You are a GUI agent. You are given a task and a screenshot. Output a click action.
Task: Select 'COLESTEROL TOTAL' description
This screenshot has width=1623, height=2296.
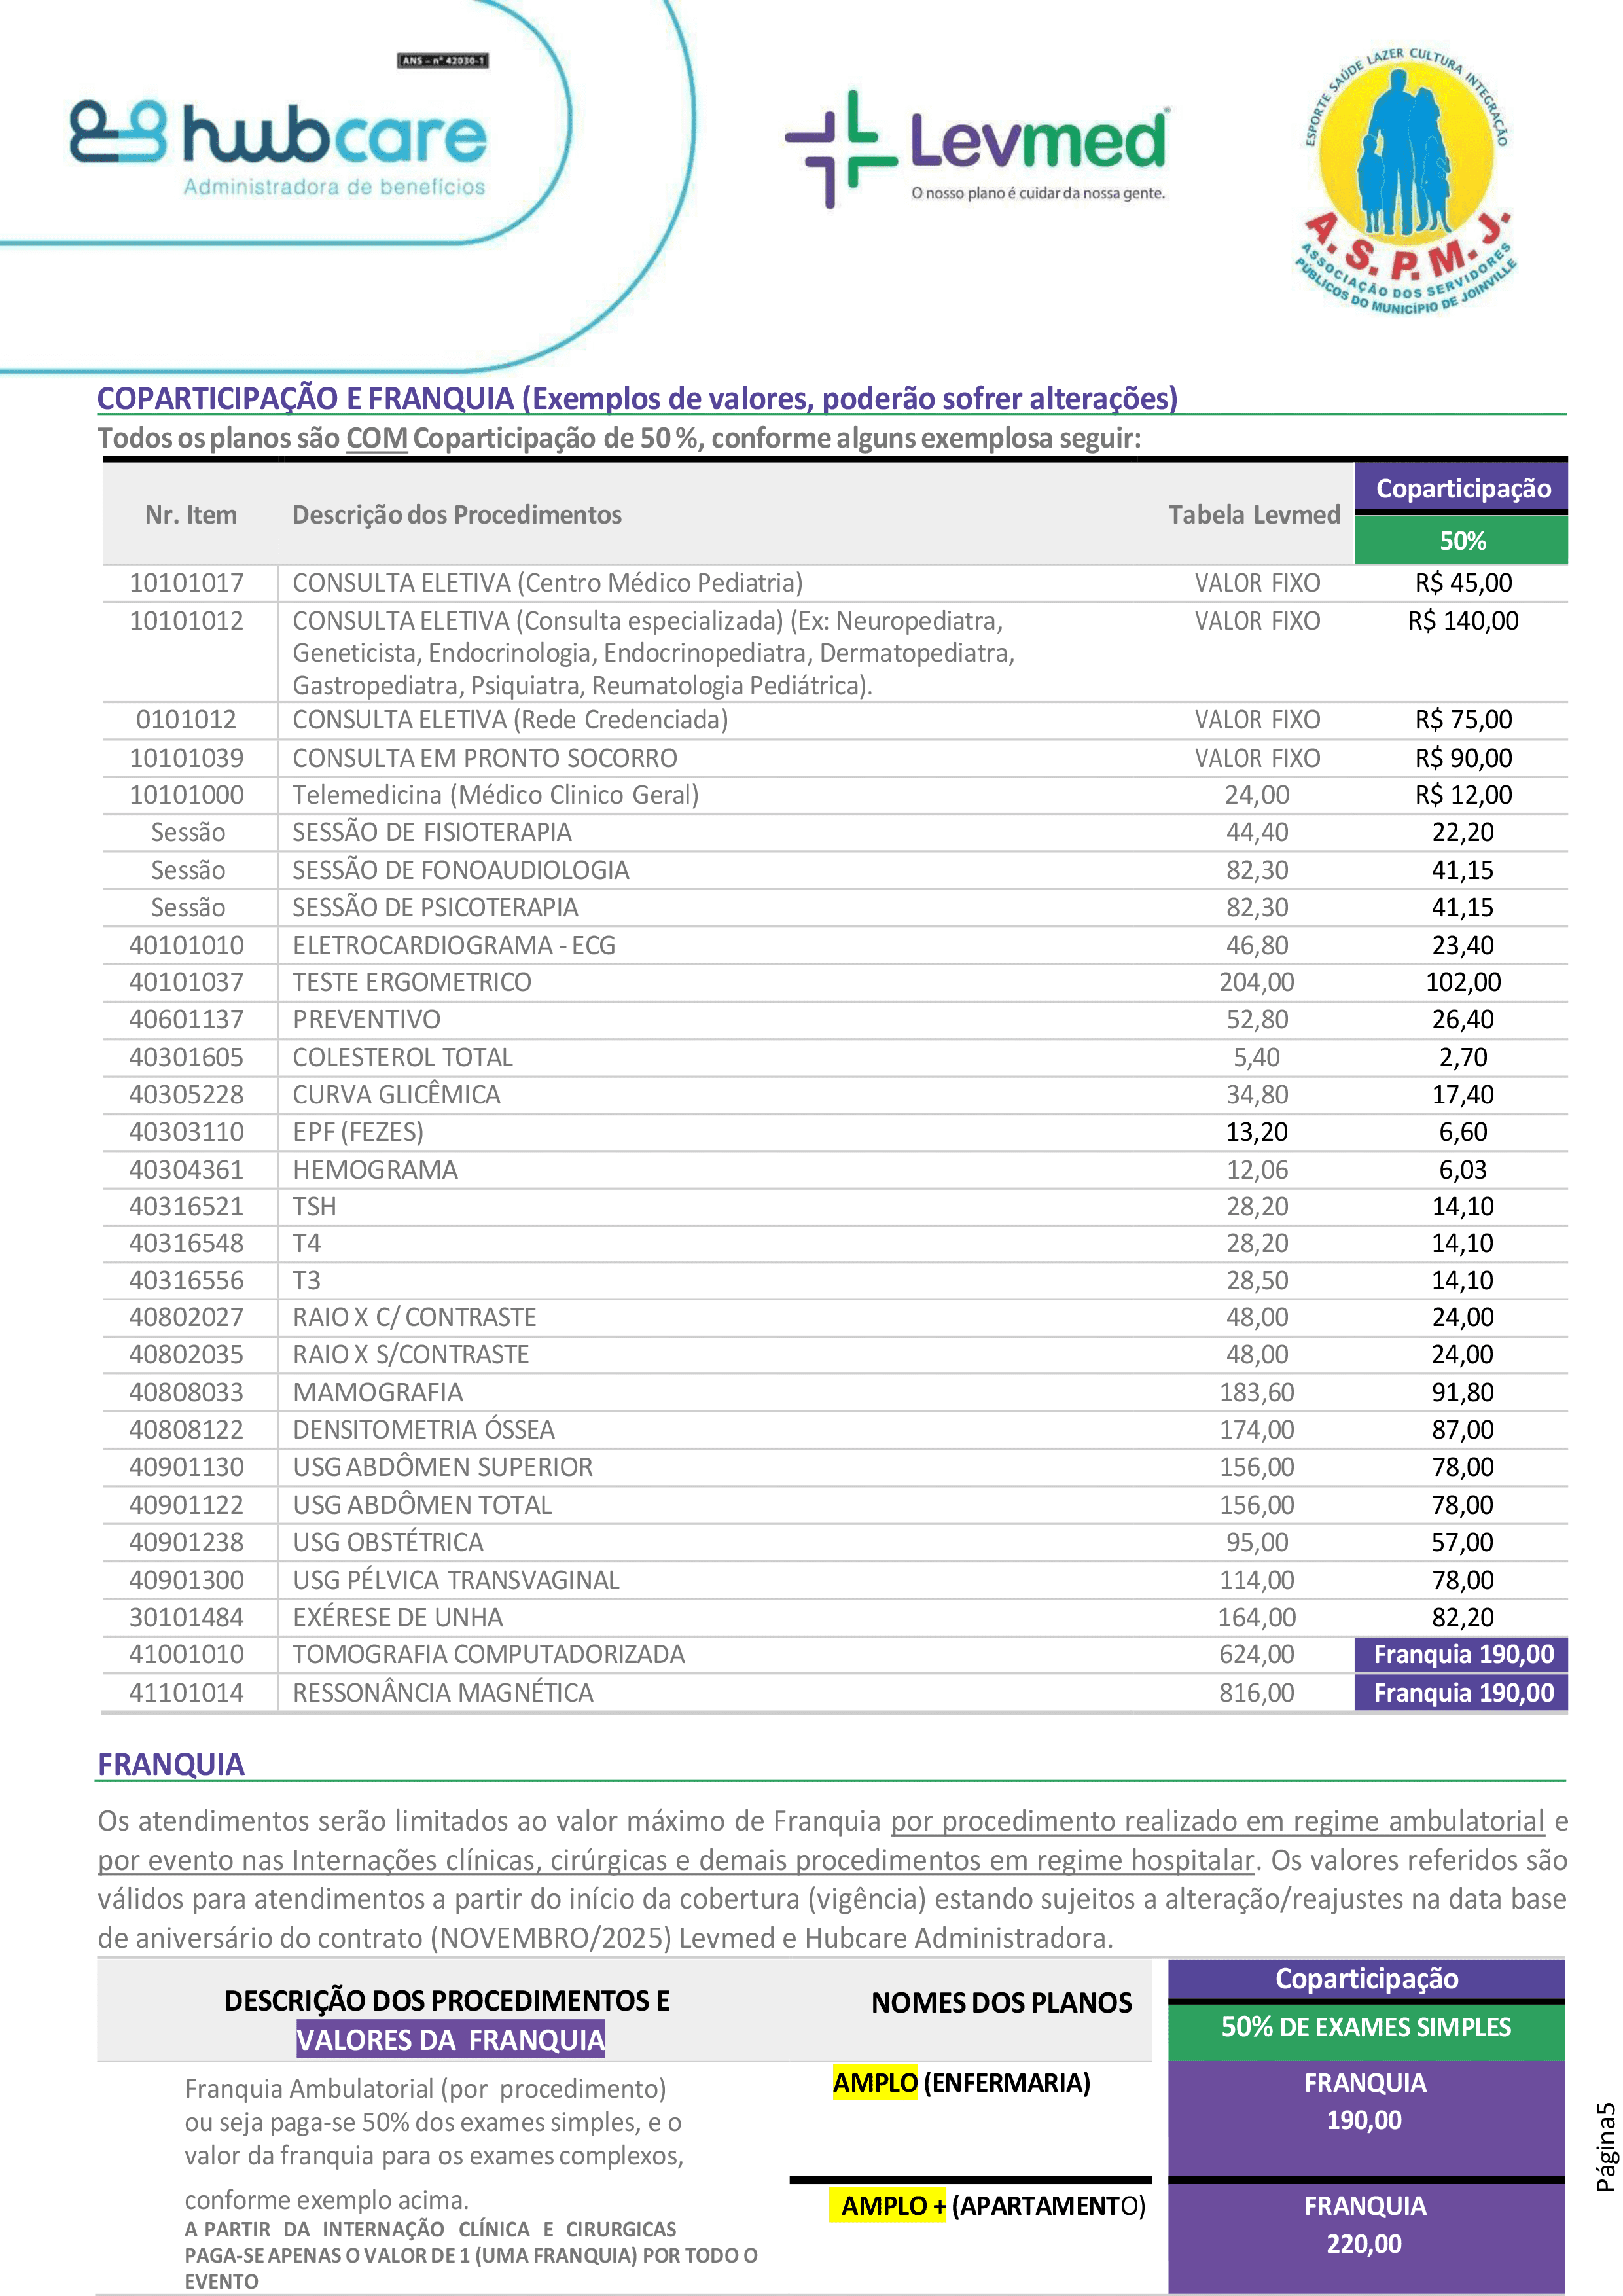pos(402,1057)
